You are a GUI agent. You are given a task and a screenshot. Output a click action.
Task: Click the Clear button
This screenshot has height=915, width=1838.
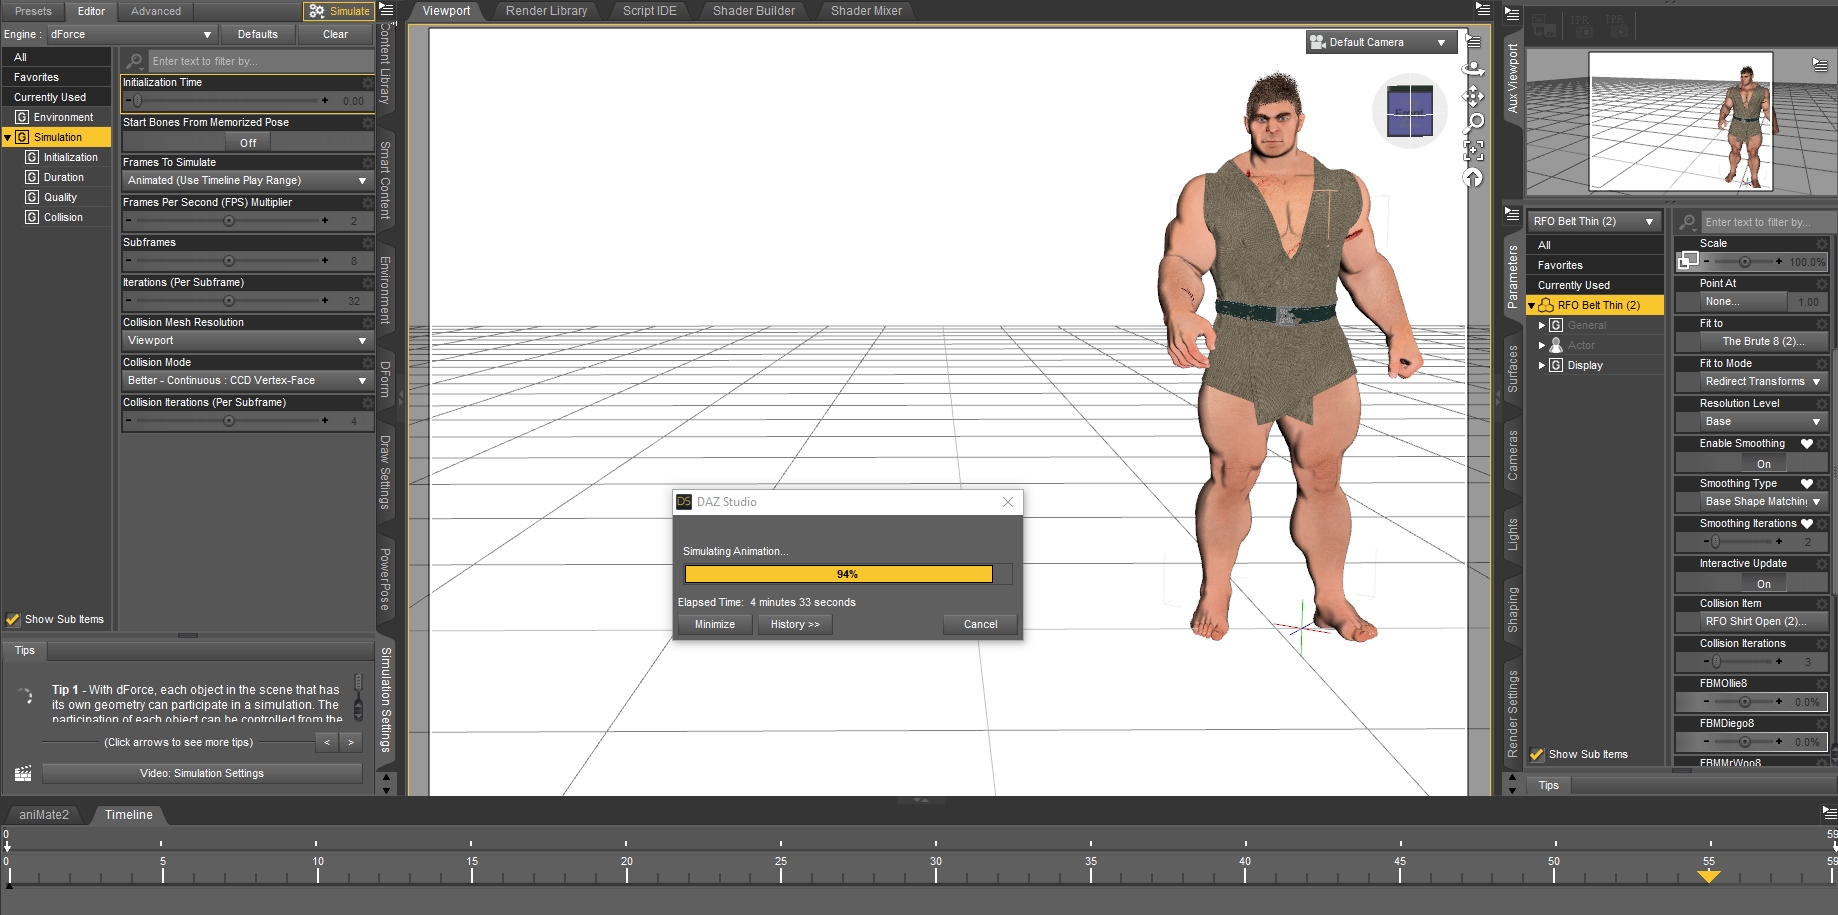pos(336,34)
